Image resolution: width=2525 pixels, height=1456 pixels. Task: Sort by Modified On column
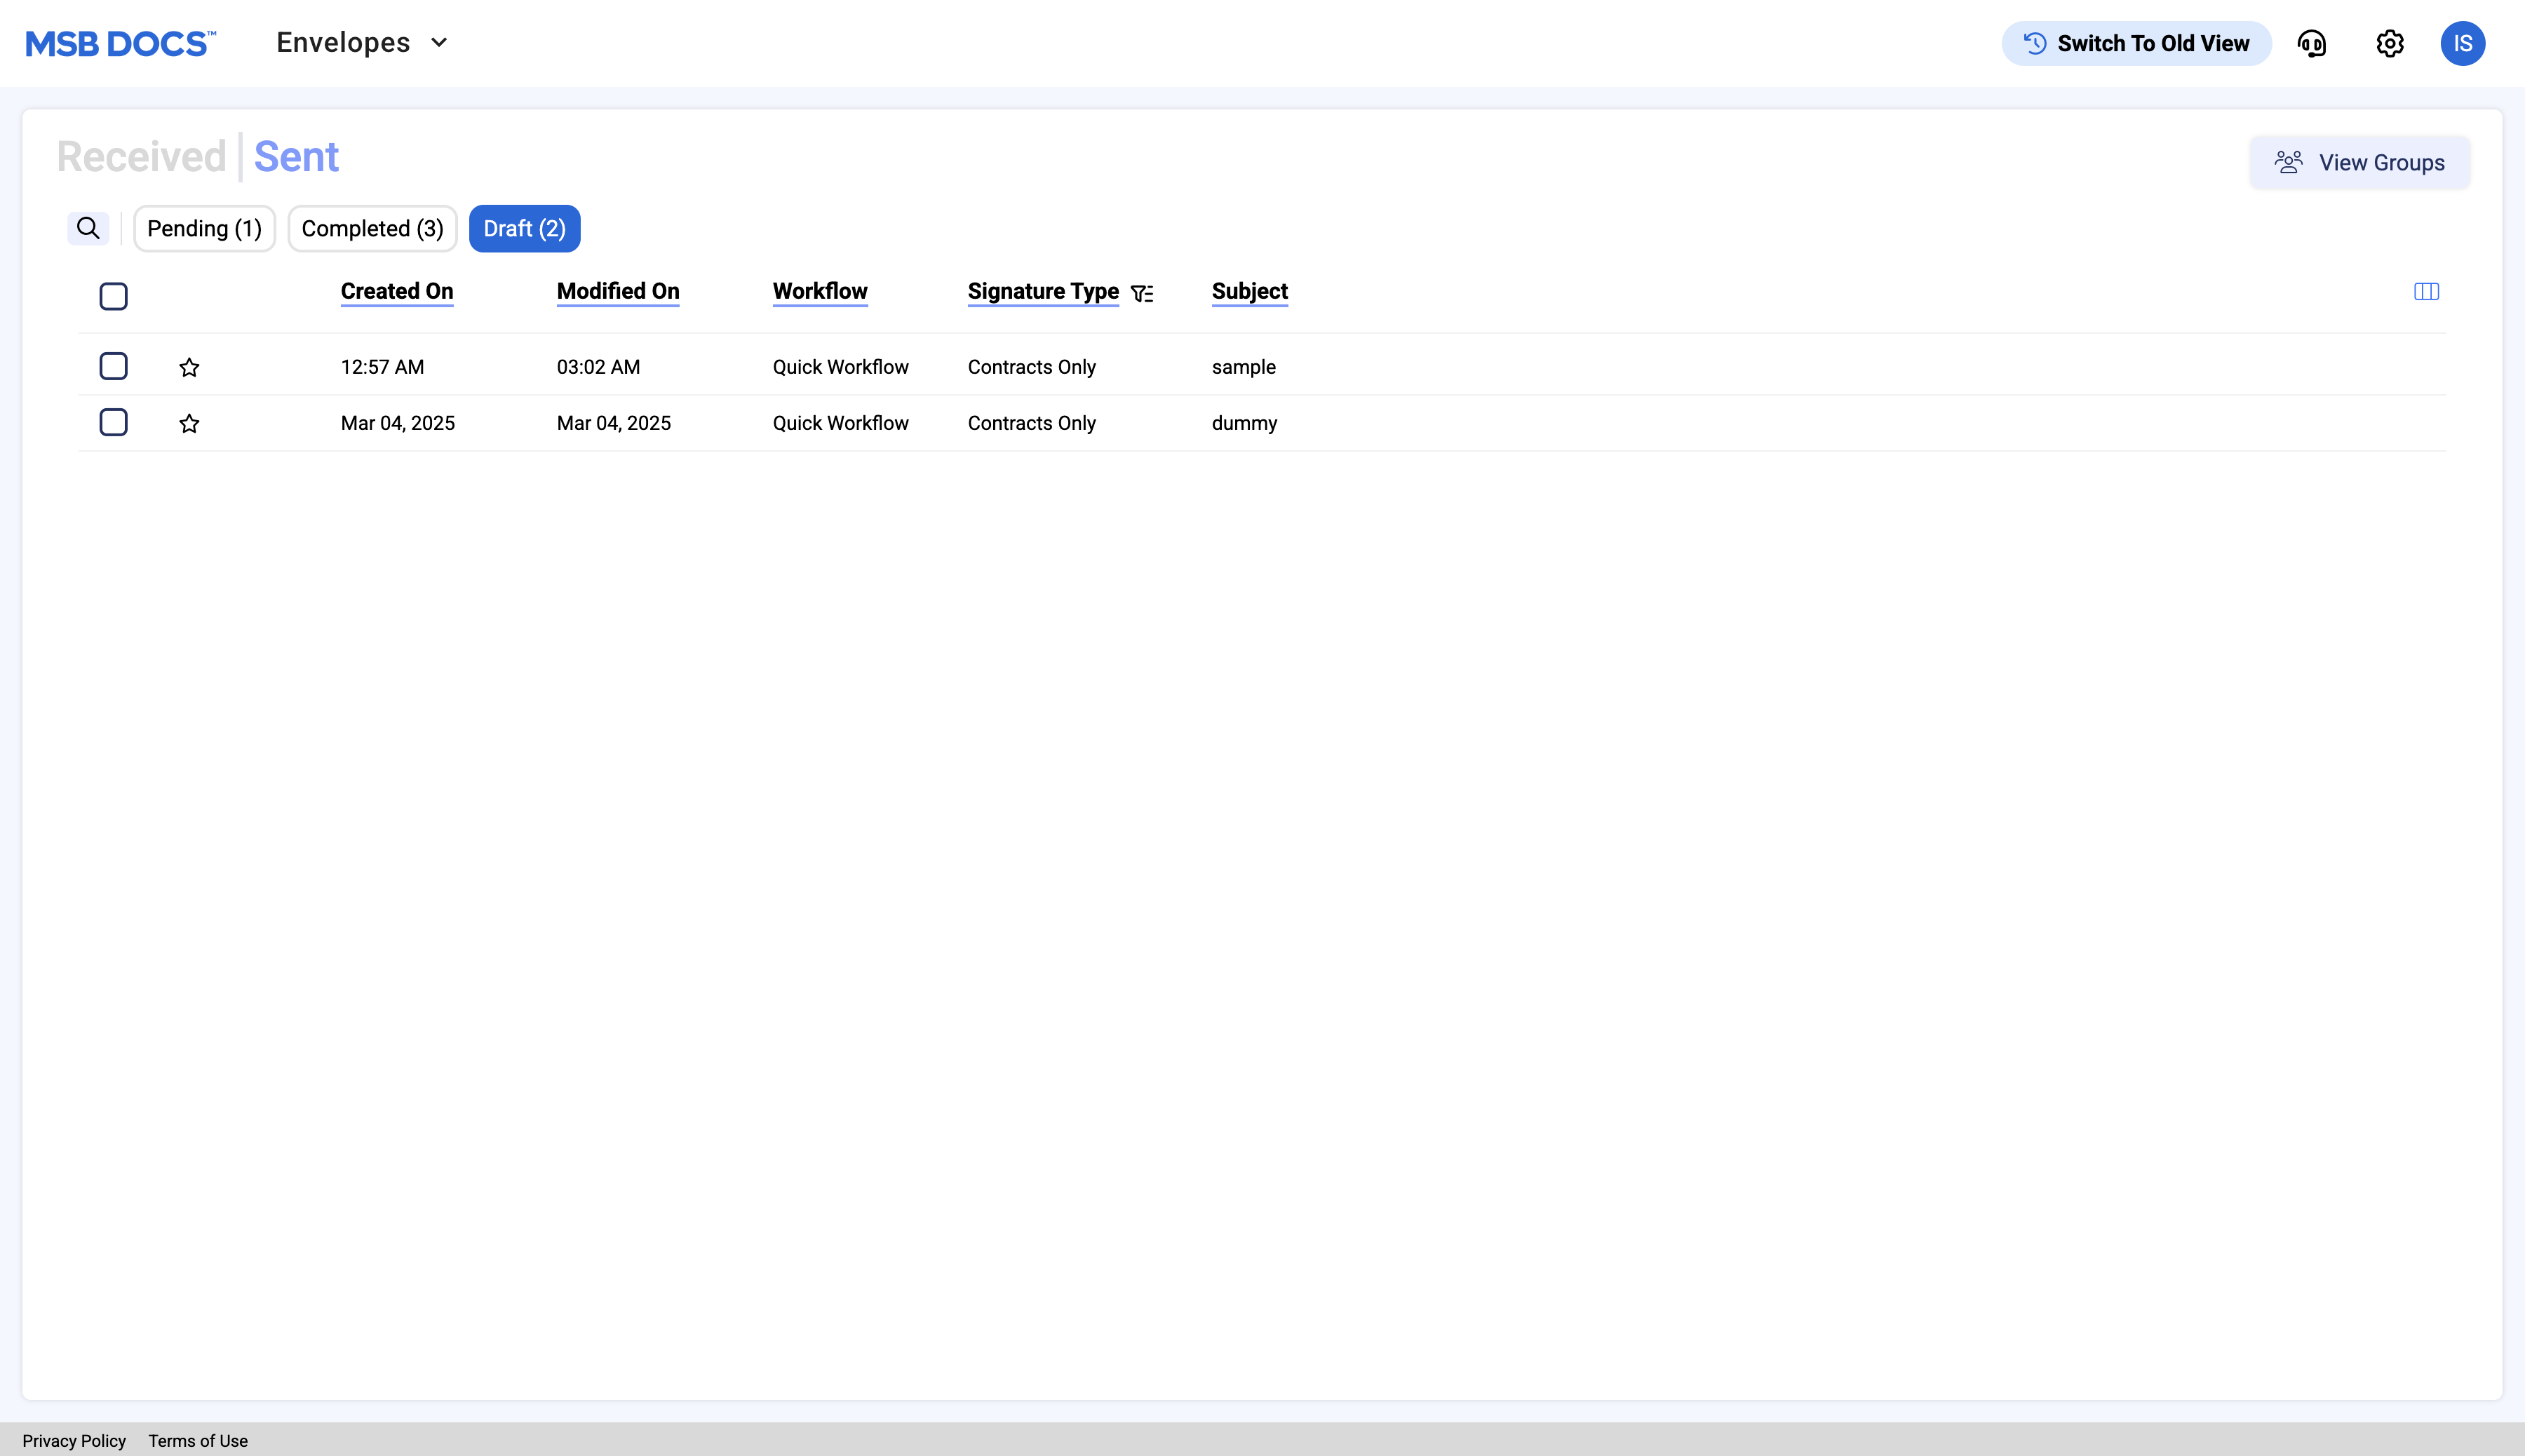click(x=617, y=291)
